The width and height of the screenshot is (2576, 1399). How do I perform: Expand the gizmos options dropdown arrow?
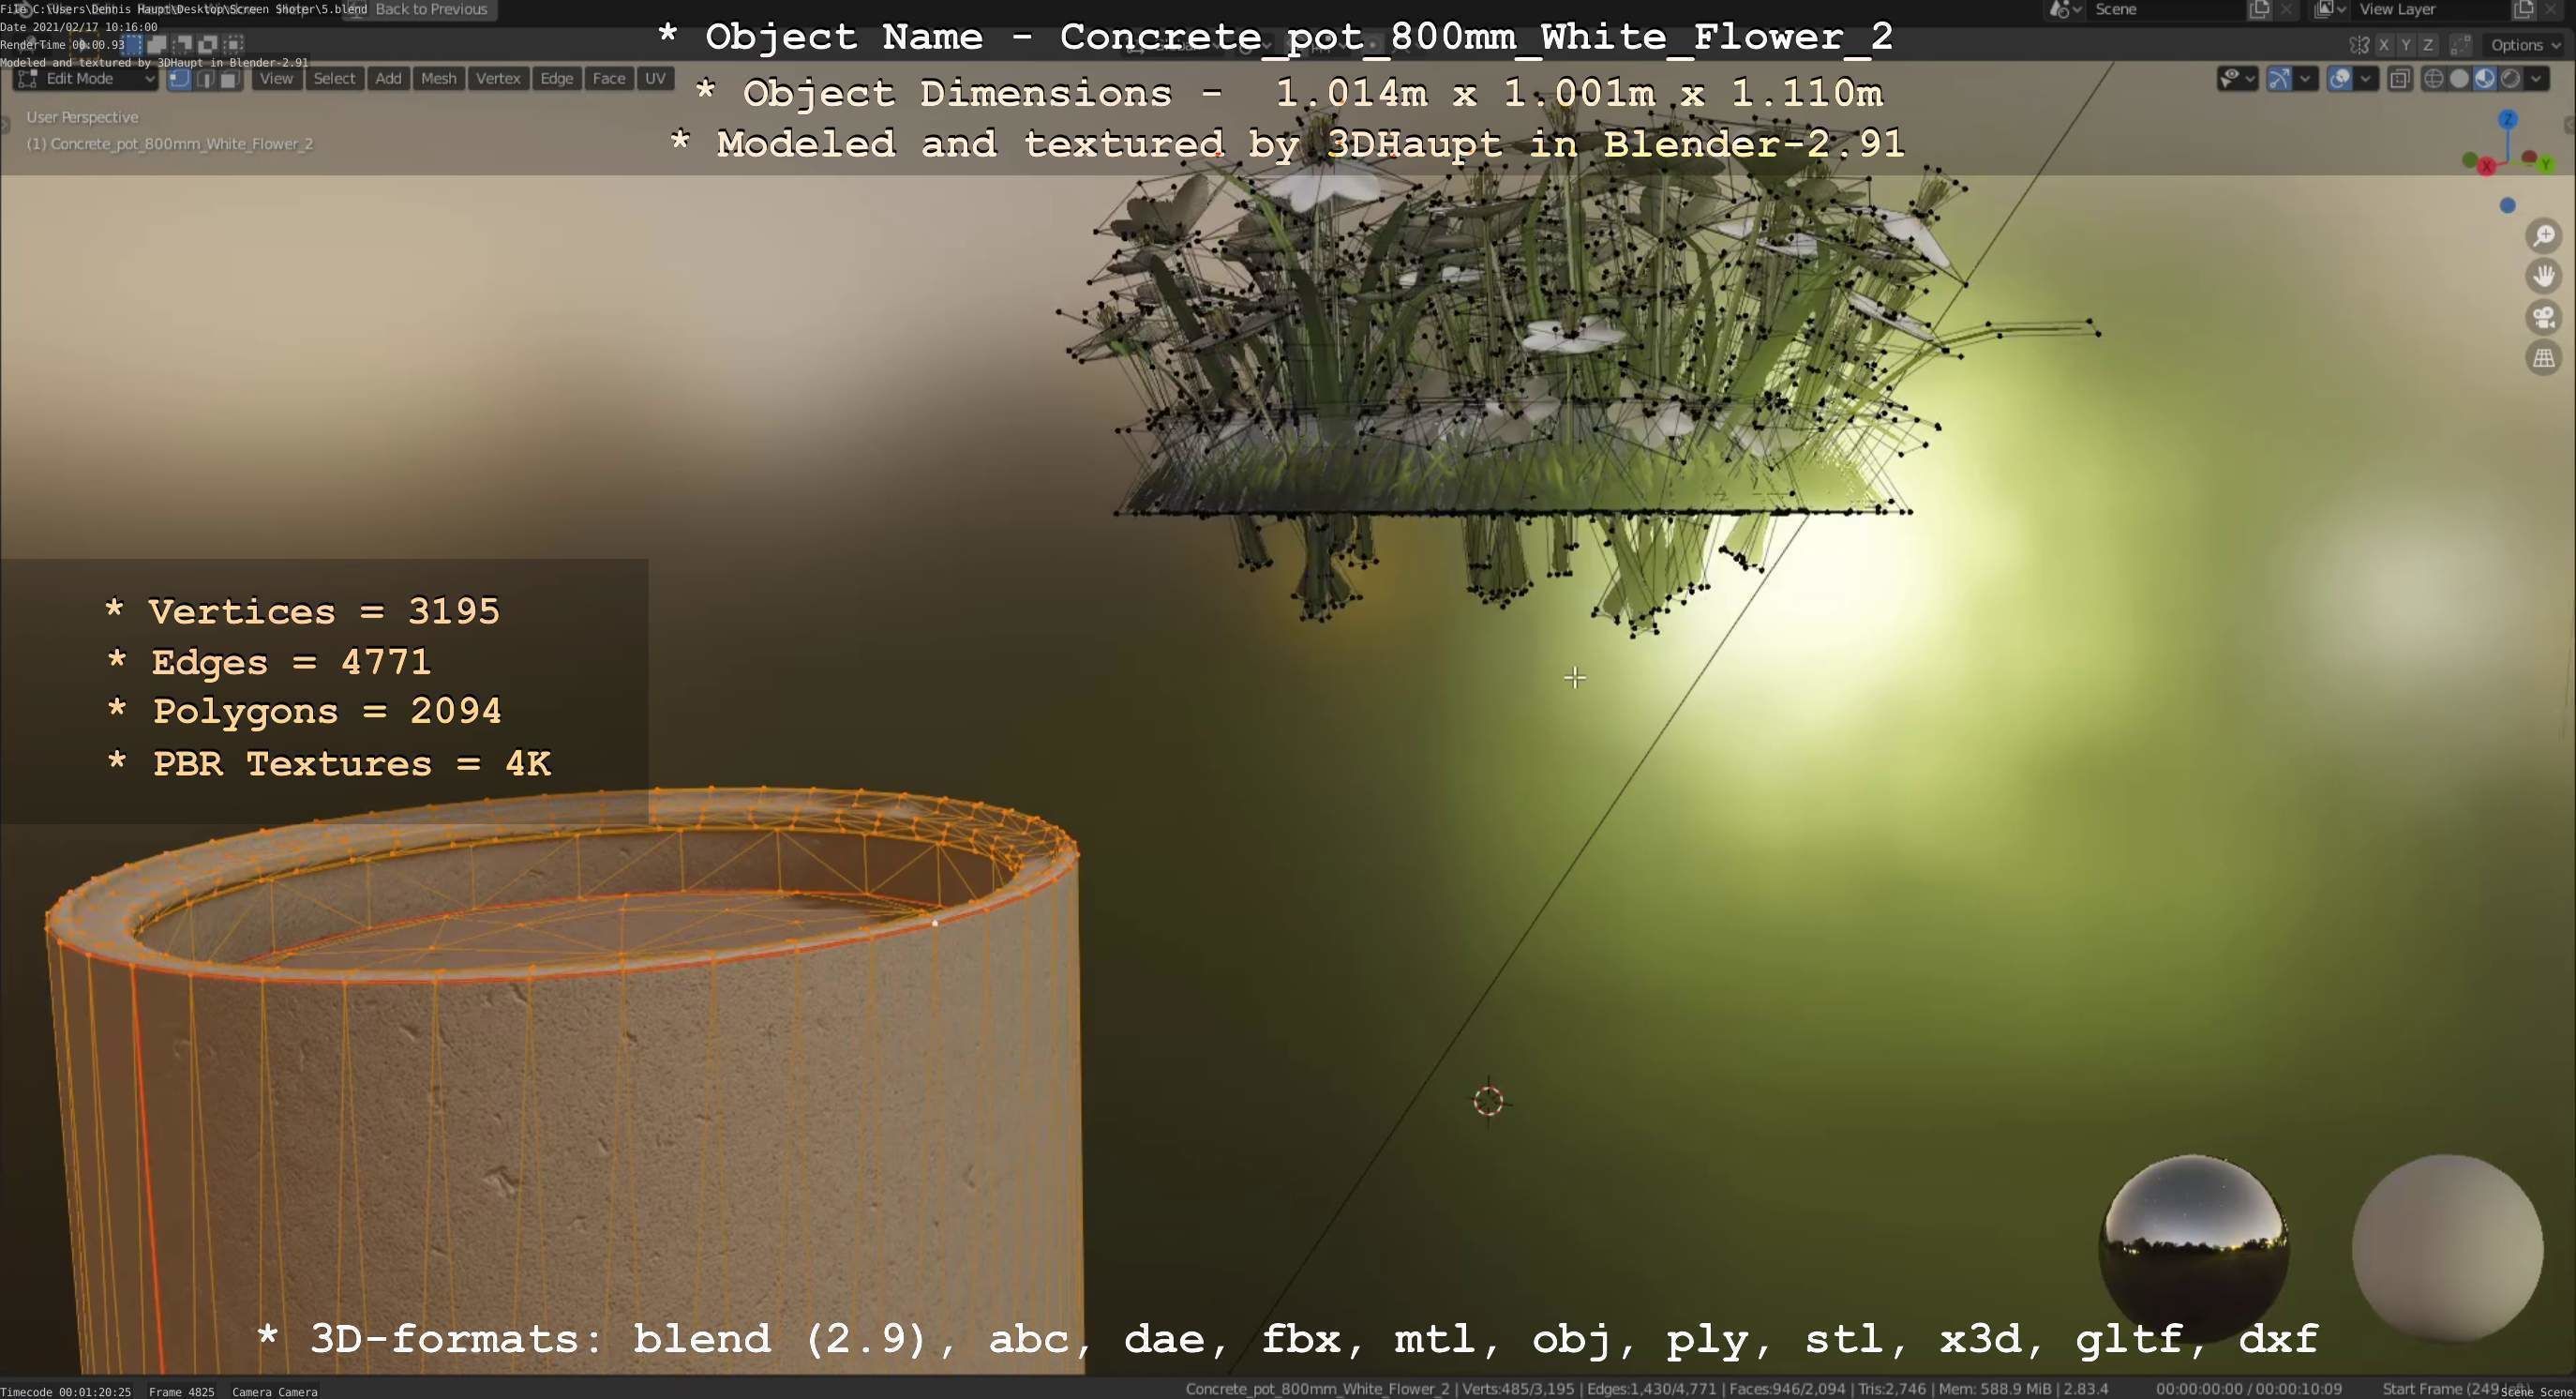pyautogui.click(x=2305, y=79)
